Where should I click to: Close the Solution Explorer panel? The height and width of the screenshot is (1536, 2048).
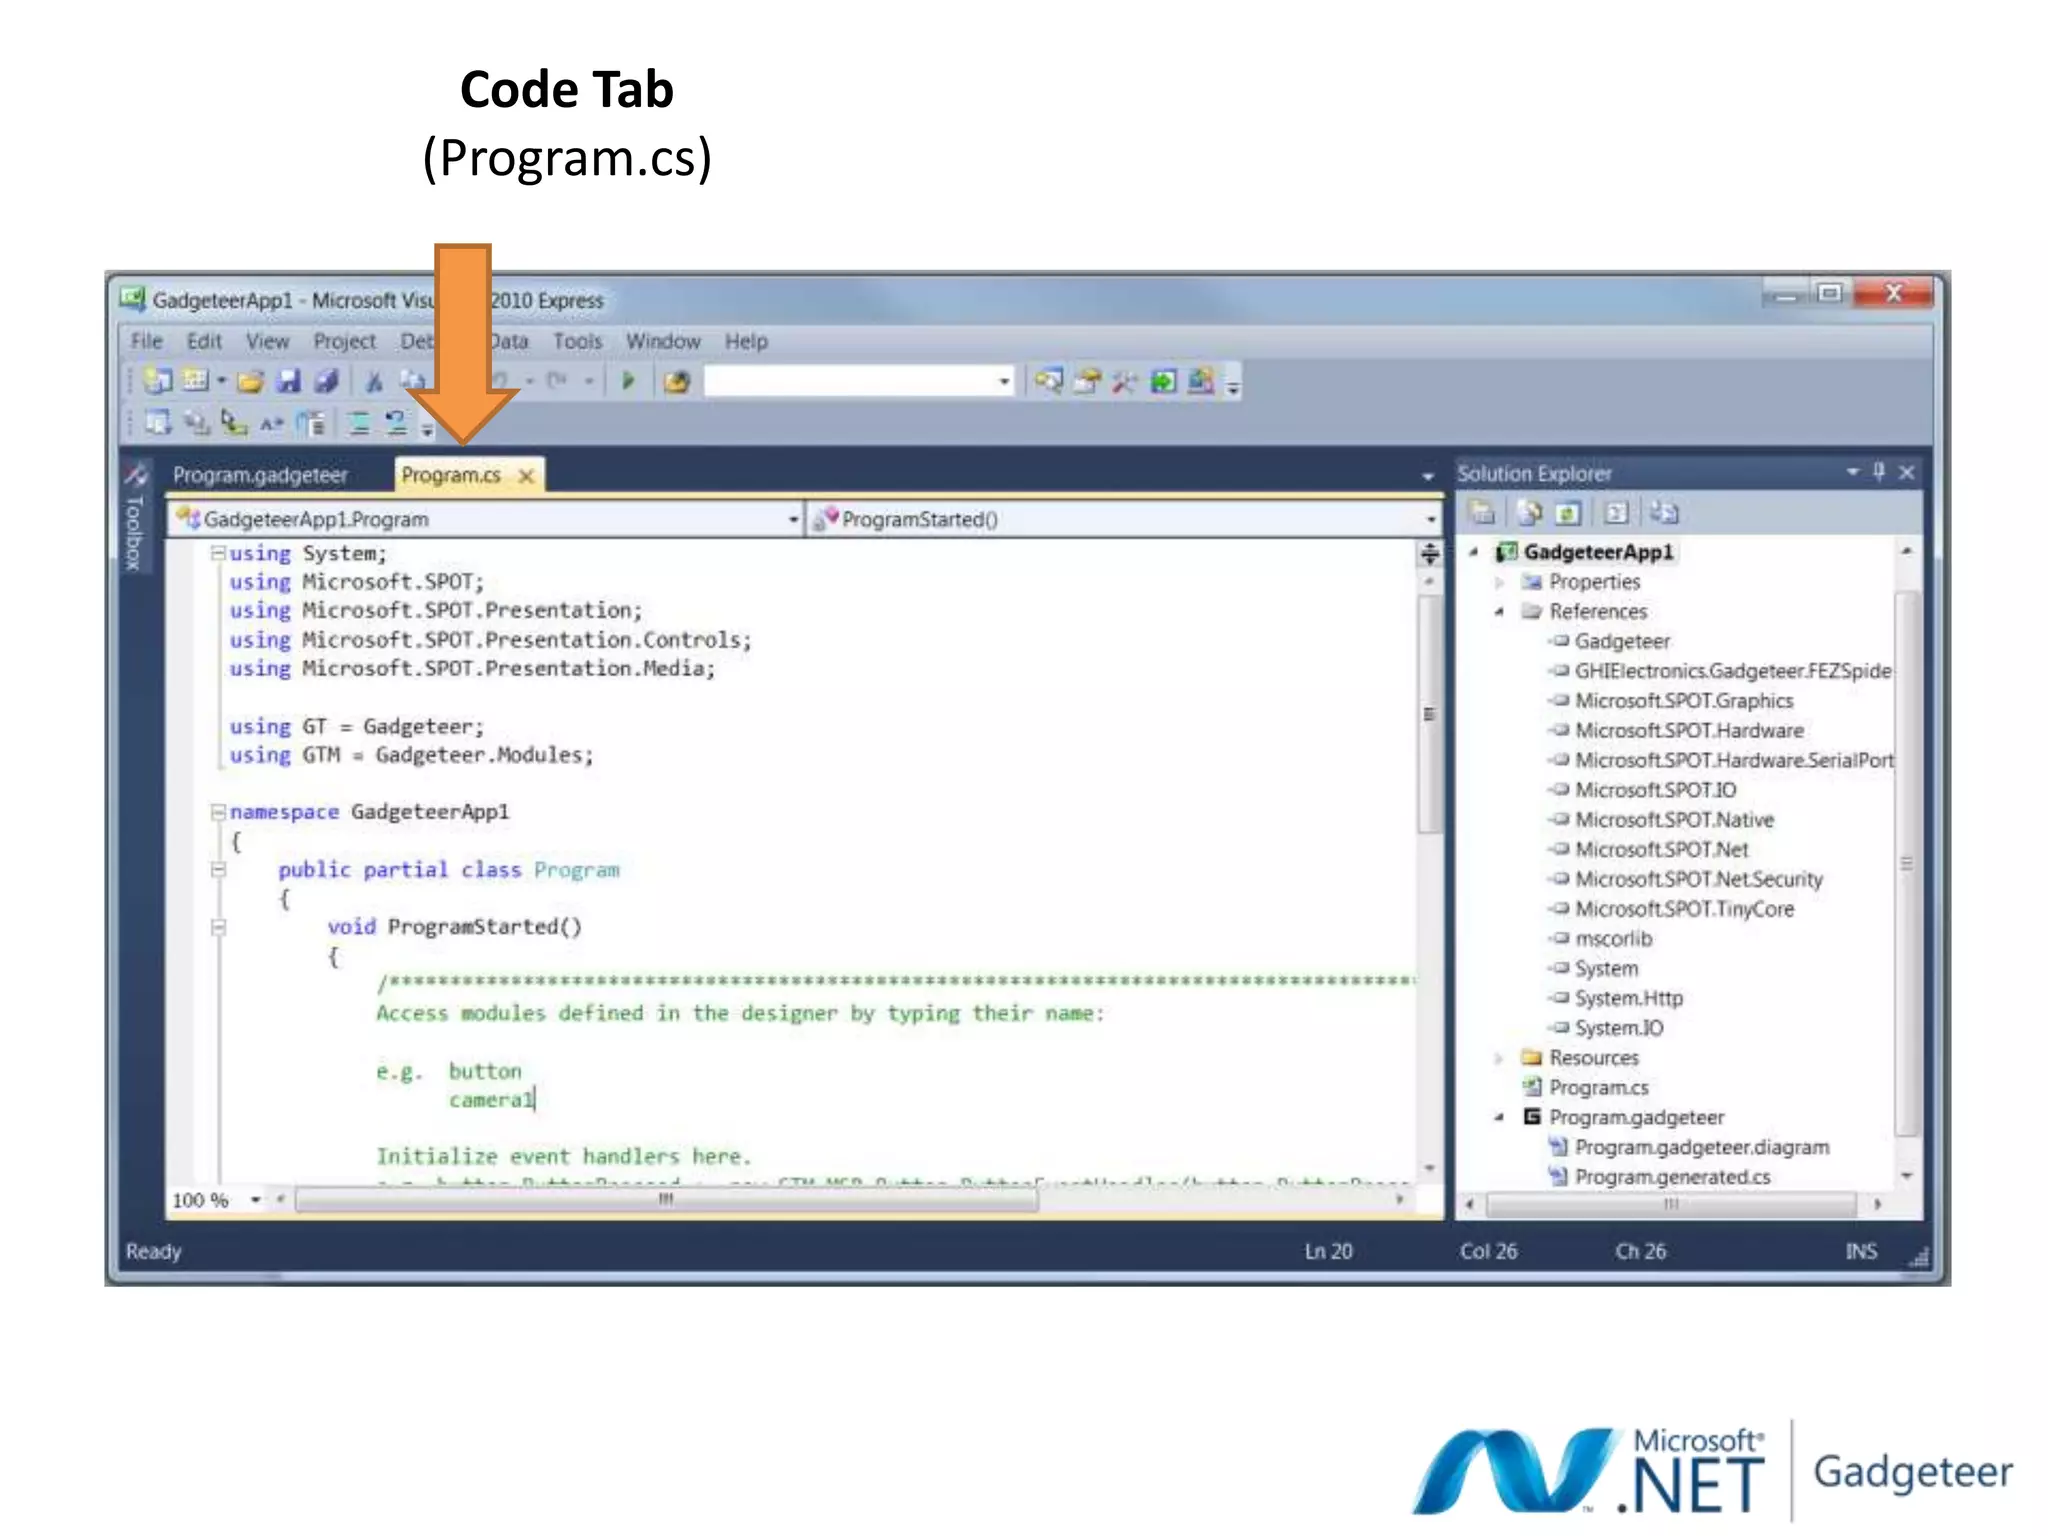1907,472
